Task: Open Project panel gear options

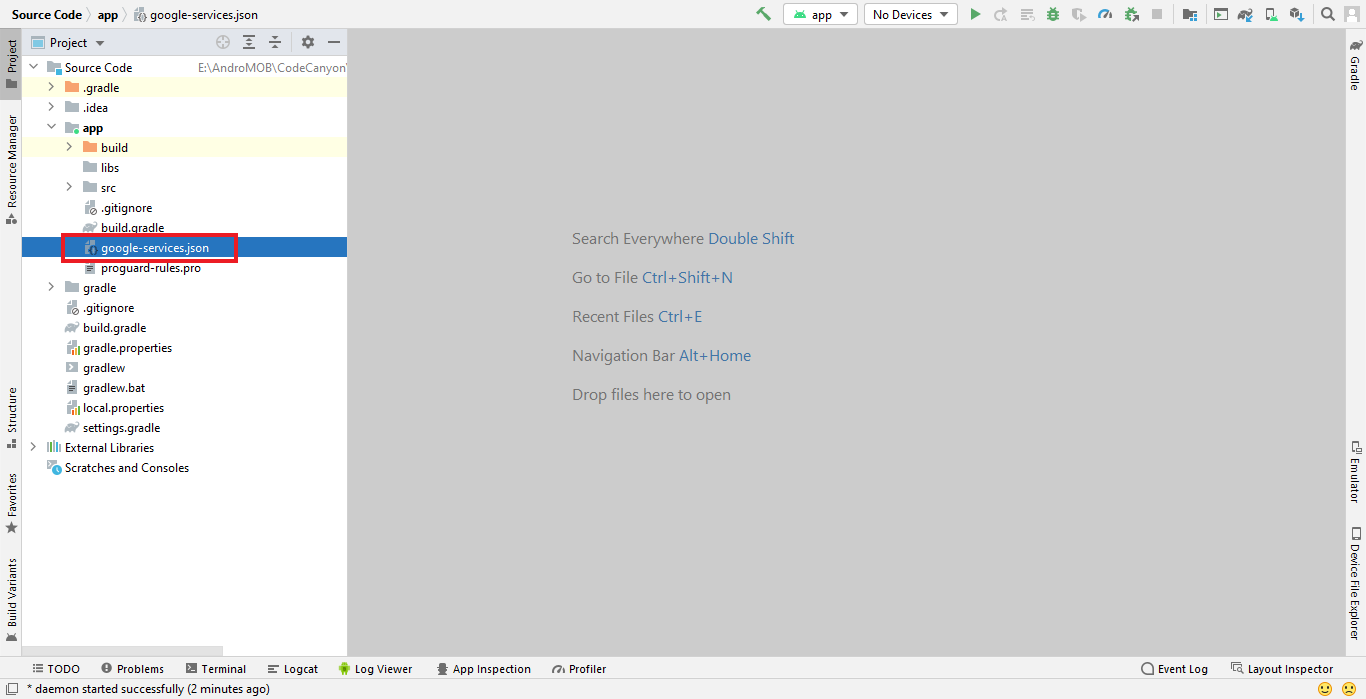Action: coord(308,42)
